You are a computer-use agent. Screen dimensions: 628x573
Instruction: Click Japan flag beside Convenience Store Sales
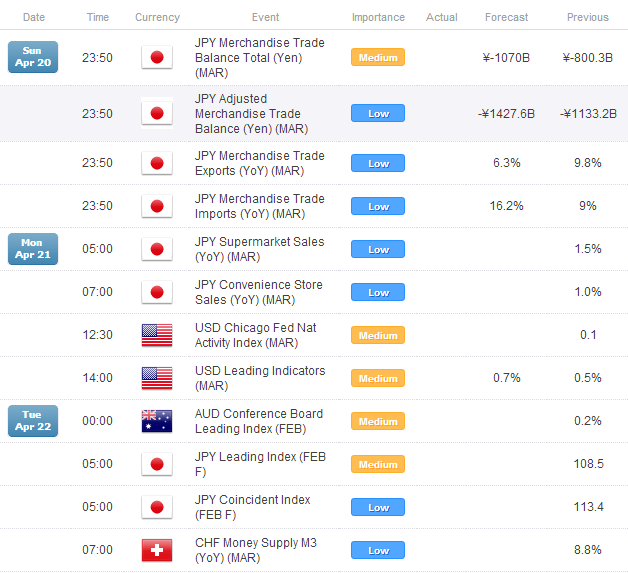[x=157, y=292]
